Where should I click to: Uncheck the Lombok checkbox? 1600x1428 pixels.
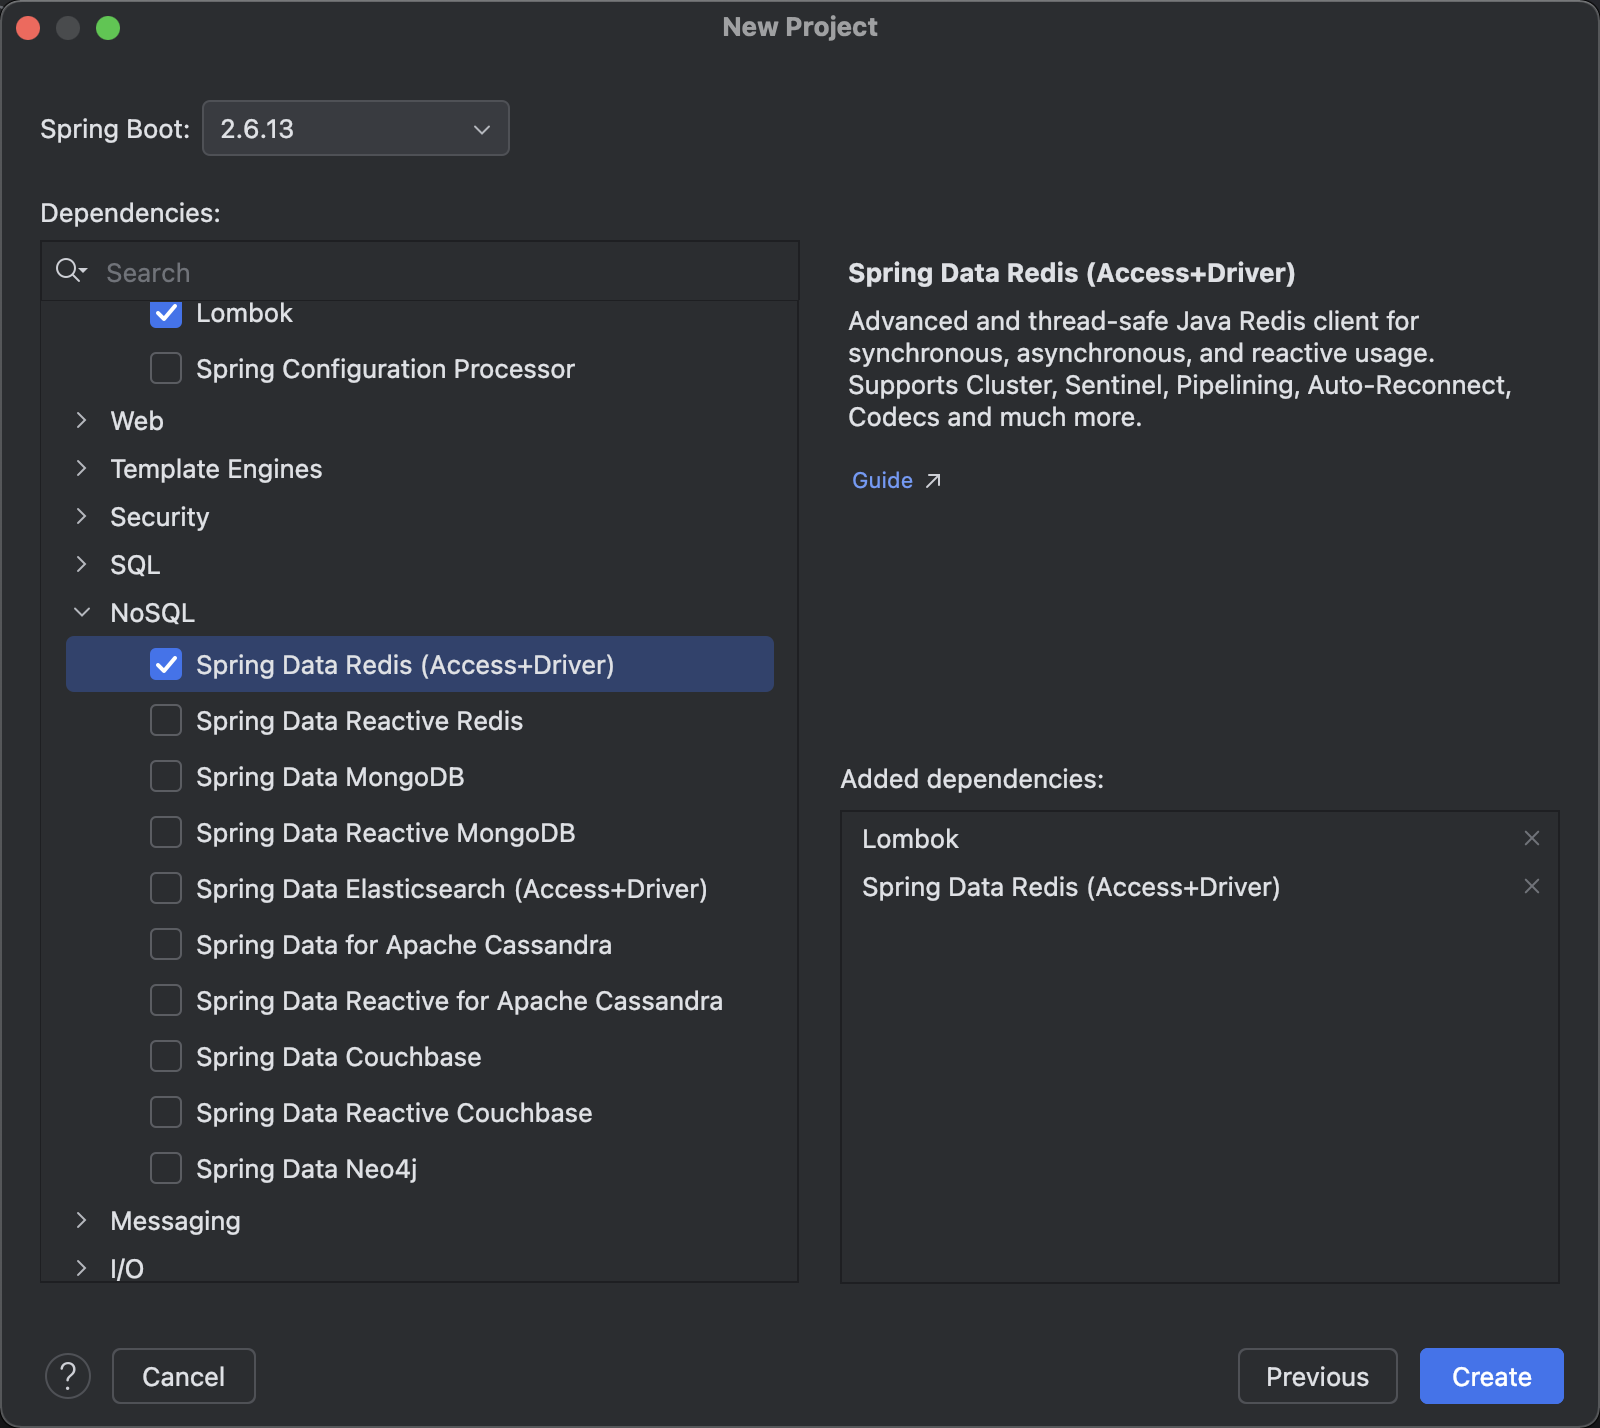click(x=166, y=313)
